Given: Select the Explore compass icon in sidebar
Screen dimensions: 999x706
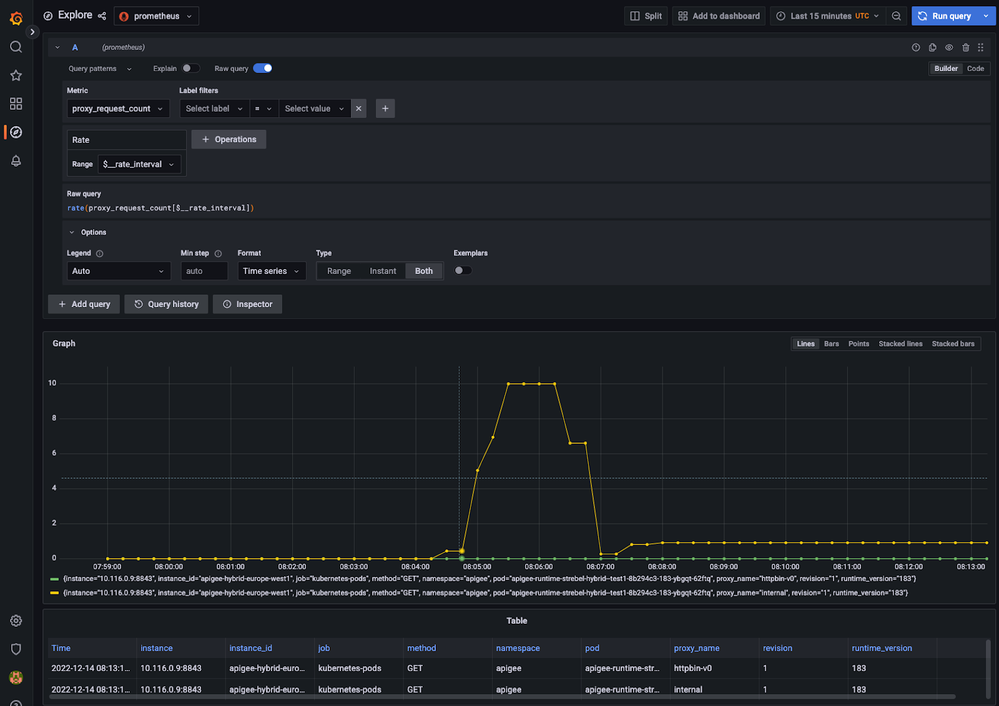Looking at the screenshot, I should point(16,132).
